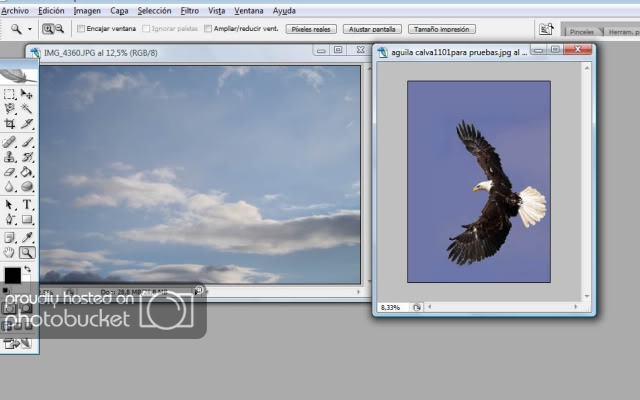Open the Go to Bridge icon

(546, 30)
